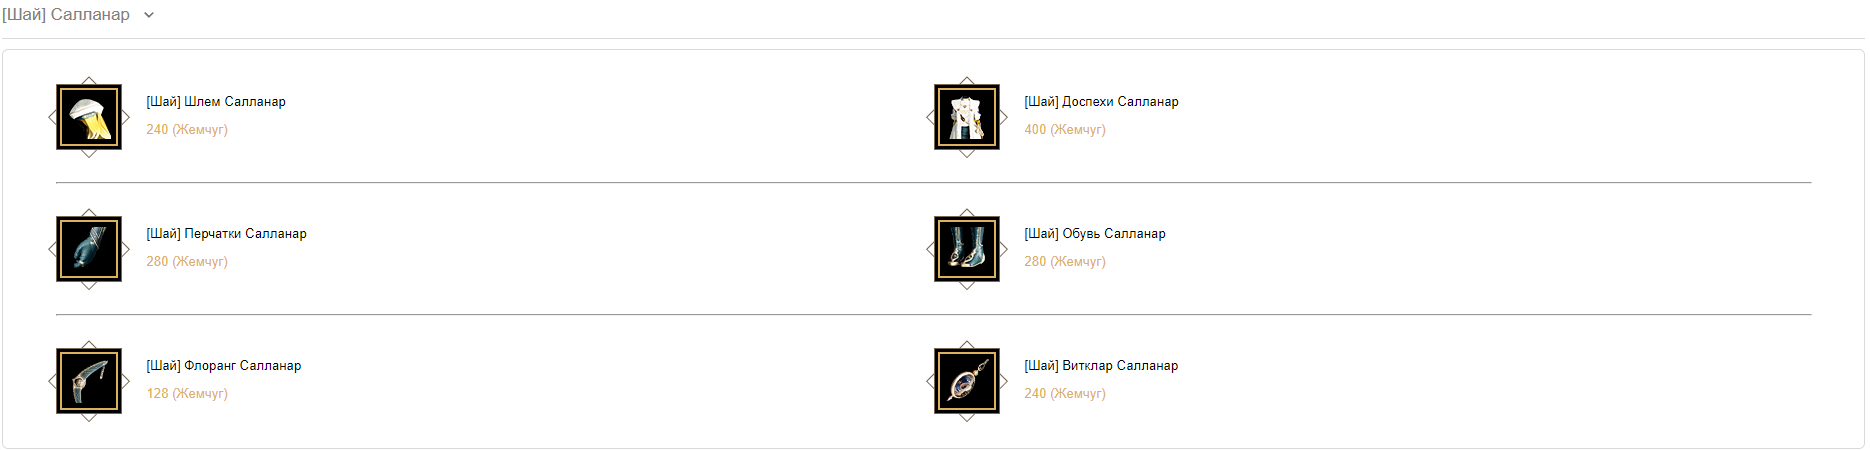The width and height of the screenshot is (1870, 450).
Task: Click the 128 (Жемчуг) Флоранг price
Action: (187, 394)
